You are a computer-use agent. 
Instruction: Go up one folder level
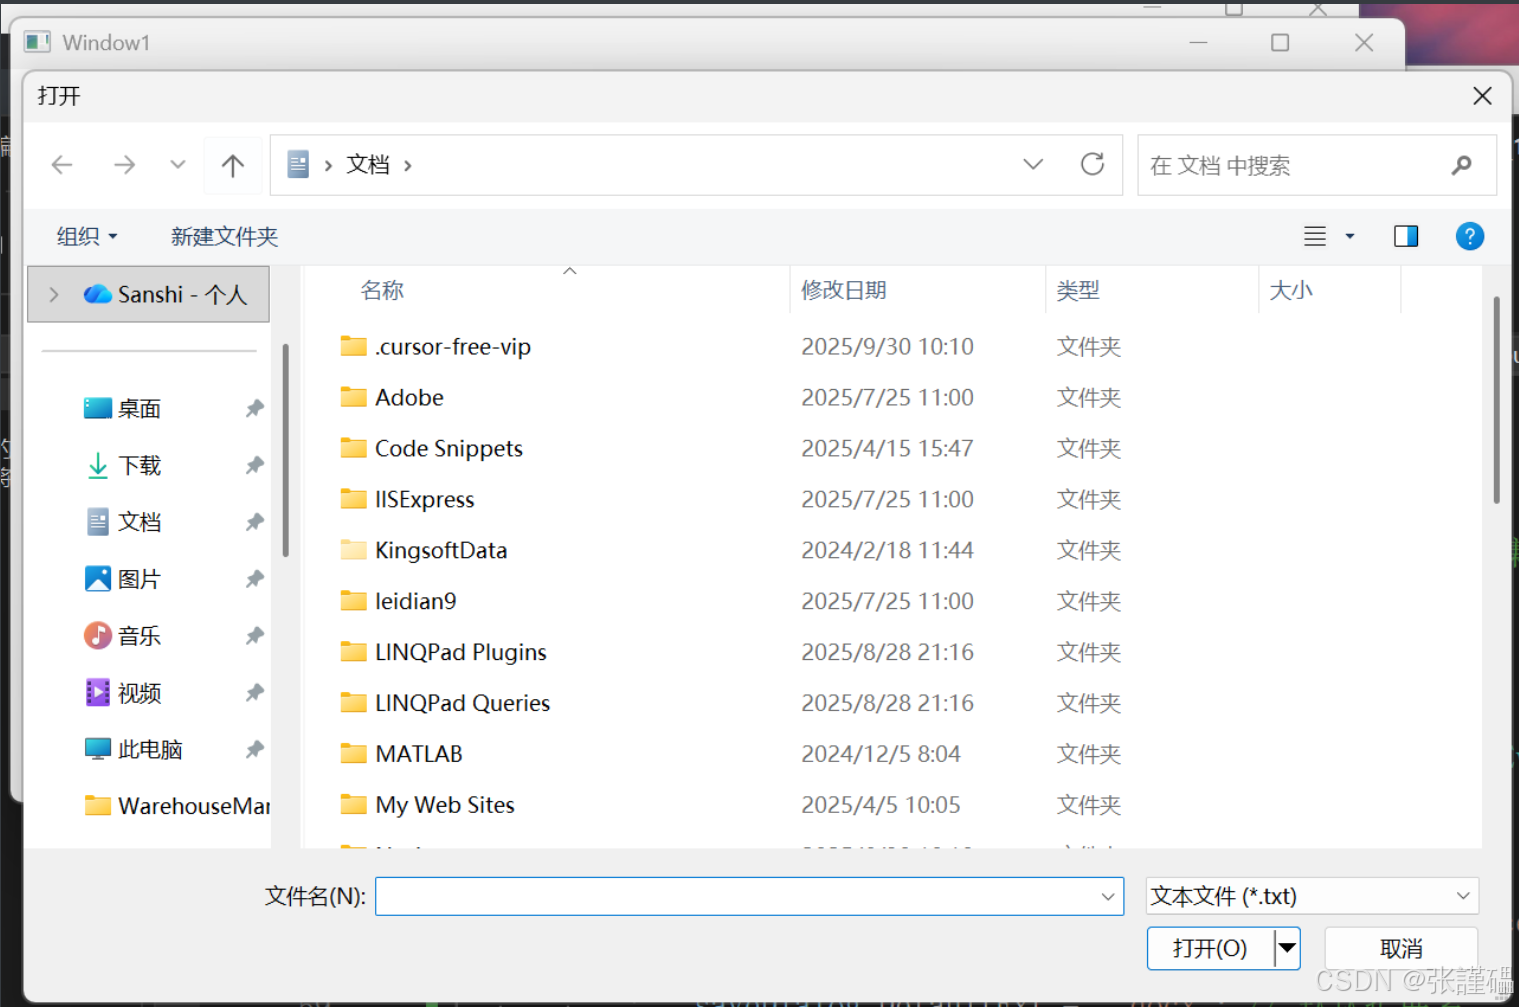click(233, 165)
